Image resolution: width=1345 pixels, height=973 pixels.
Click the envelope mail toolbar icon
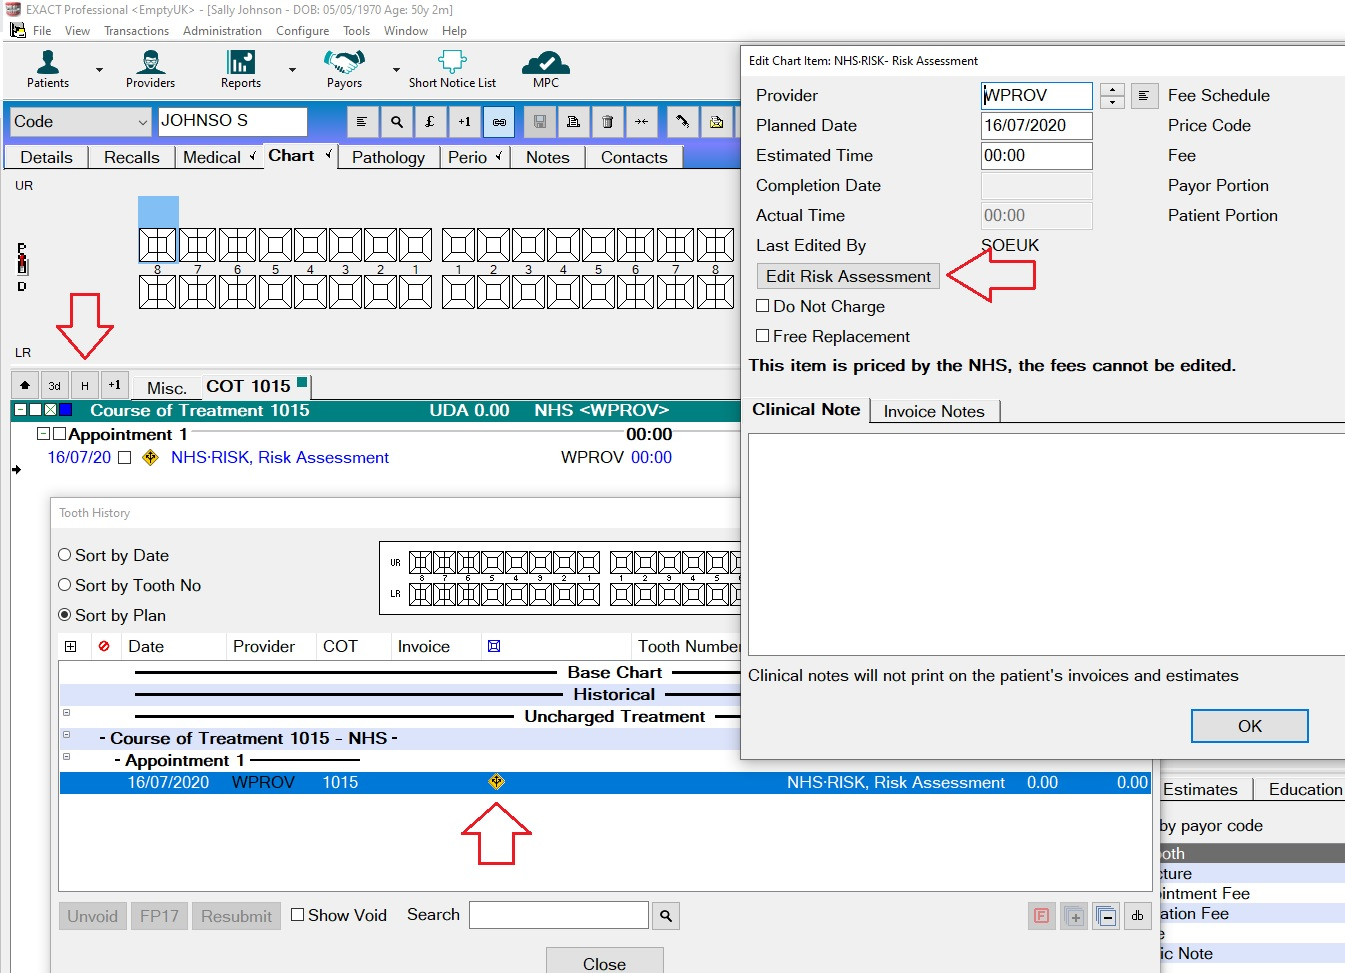(x=716, y=122)
